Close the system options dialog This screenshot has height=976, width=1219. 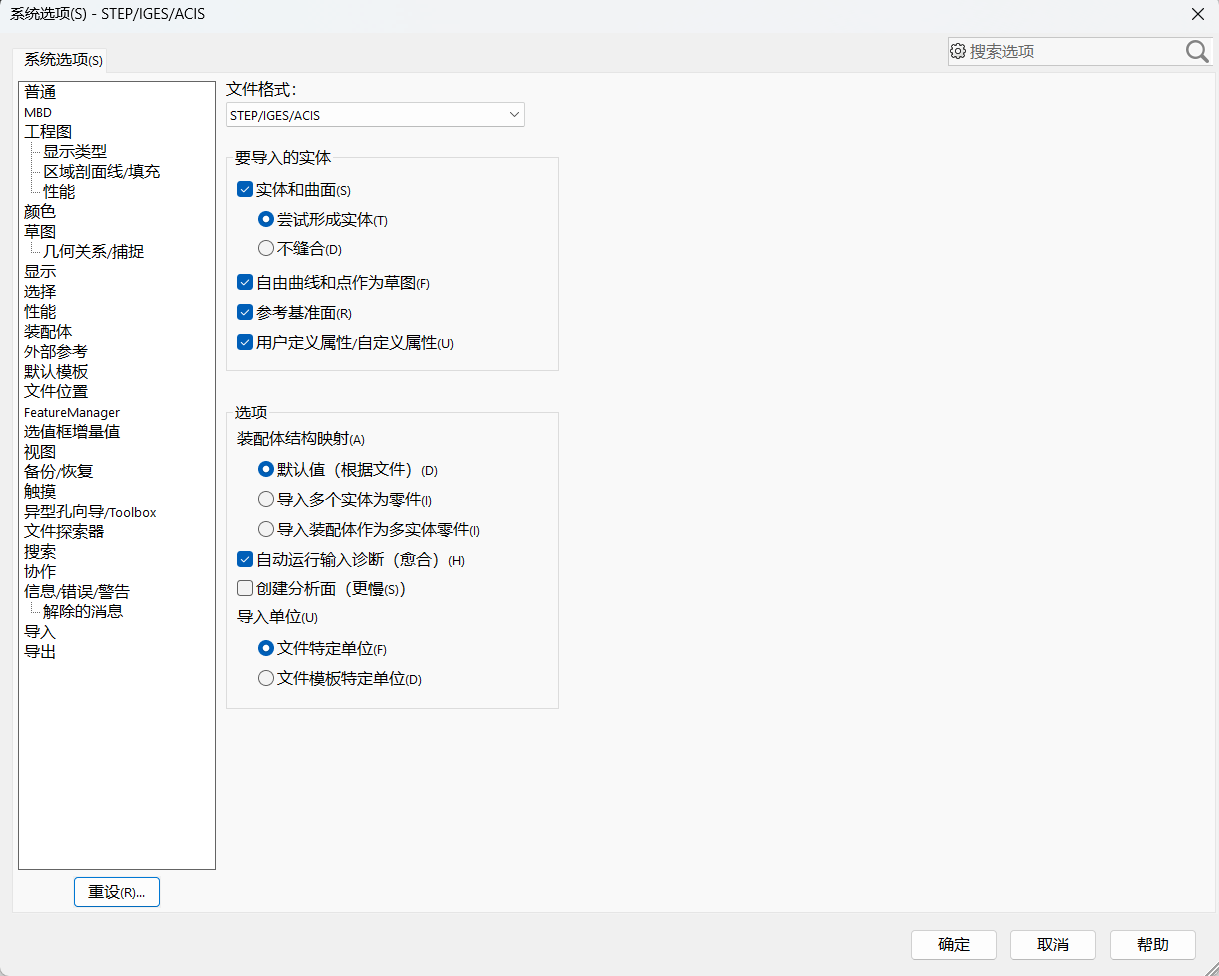click(1197, 14)
